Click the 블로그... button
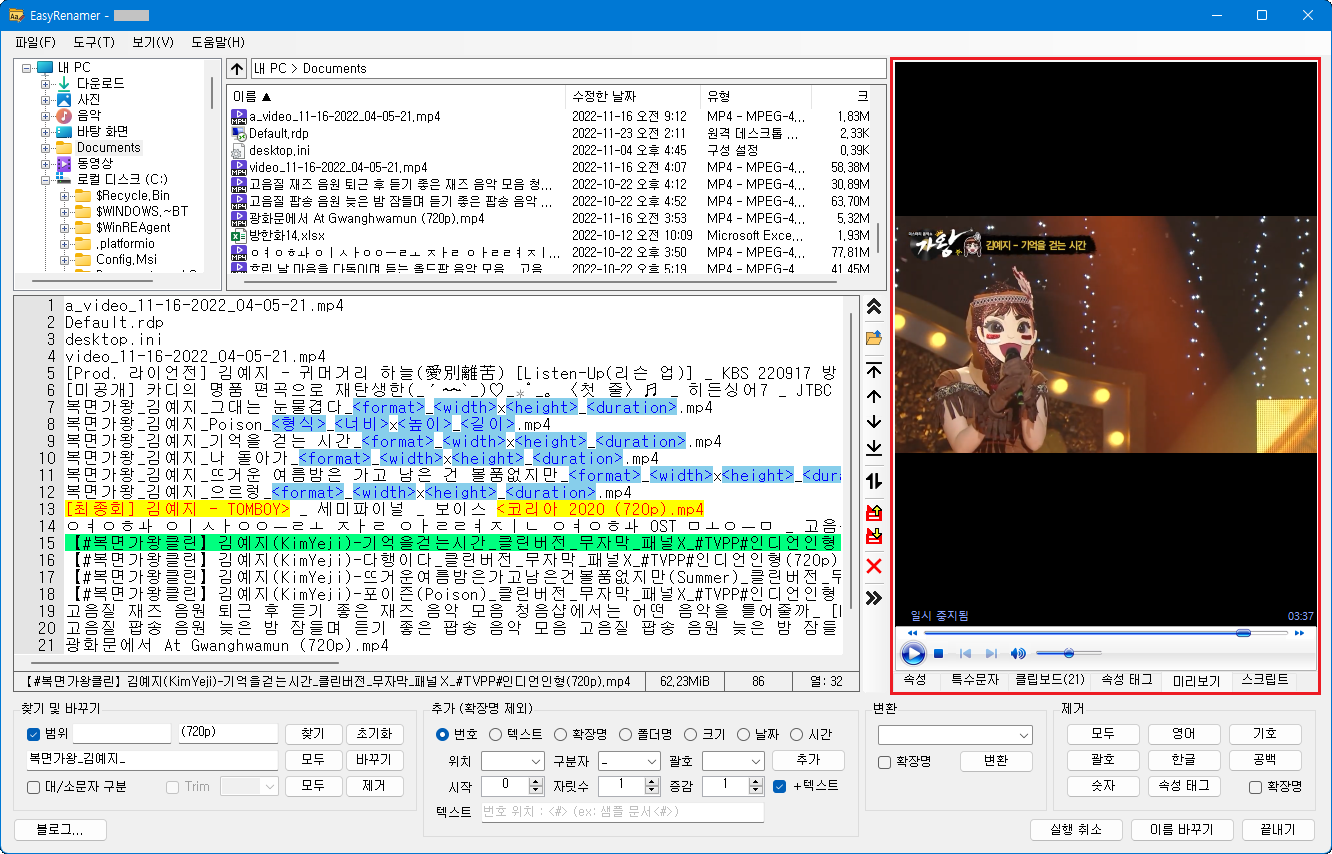This screenshot has height=854, width=1332. pyautogui.click(x=59, y=830)
